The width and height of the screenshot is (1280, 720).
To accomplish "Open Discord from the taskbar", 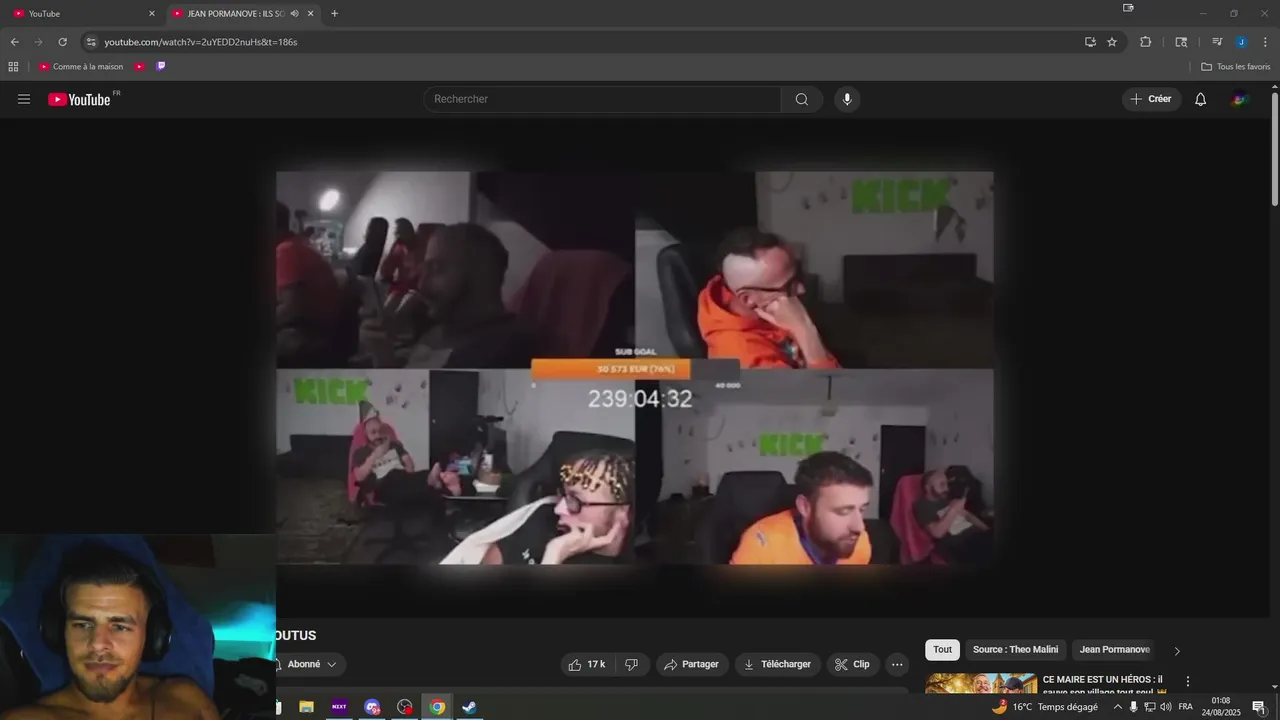I will (372, 707).
